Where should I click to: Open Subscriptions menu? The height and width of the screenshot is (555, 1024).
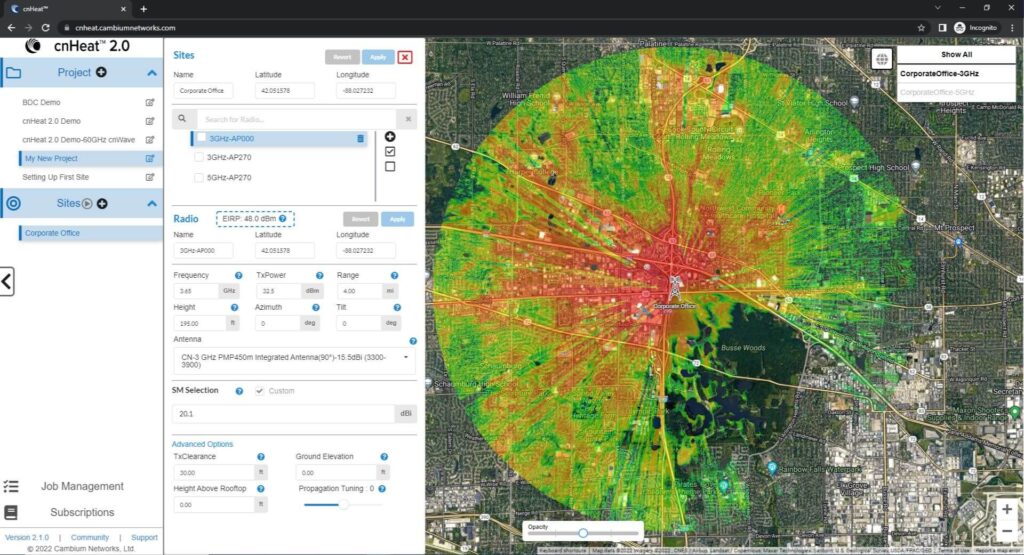82,513
